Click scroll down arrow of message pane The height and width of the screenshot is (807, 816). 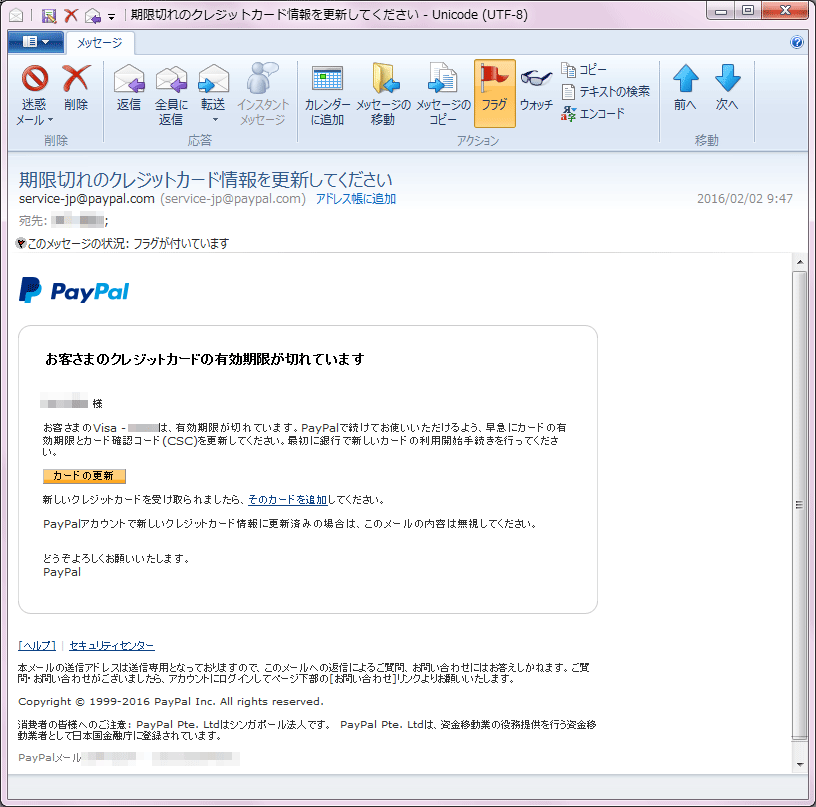tap(800, 764)
